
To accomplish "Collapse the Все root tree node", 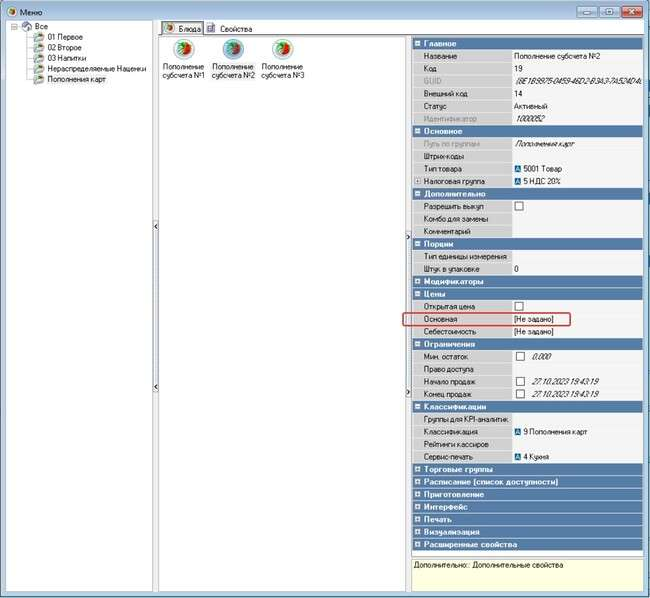I will tap(13, 26).
